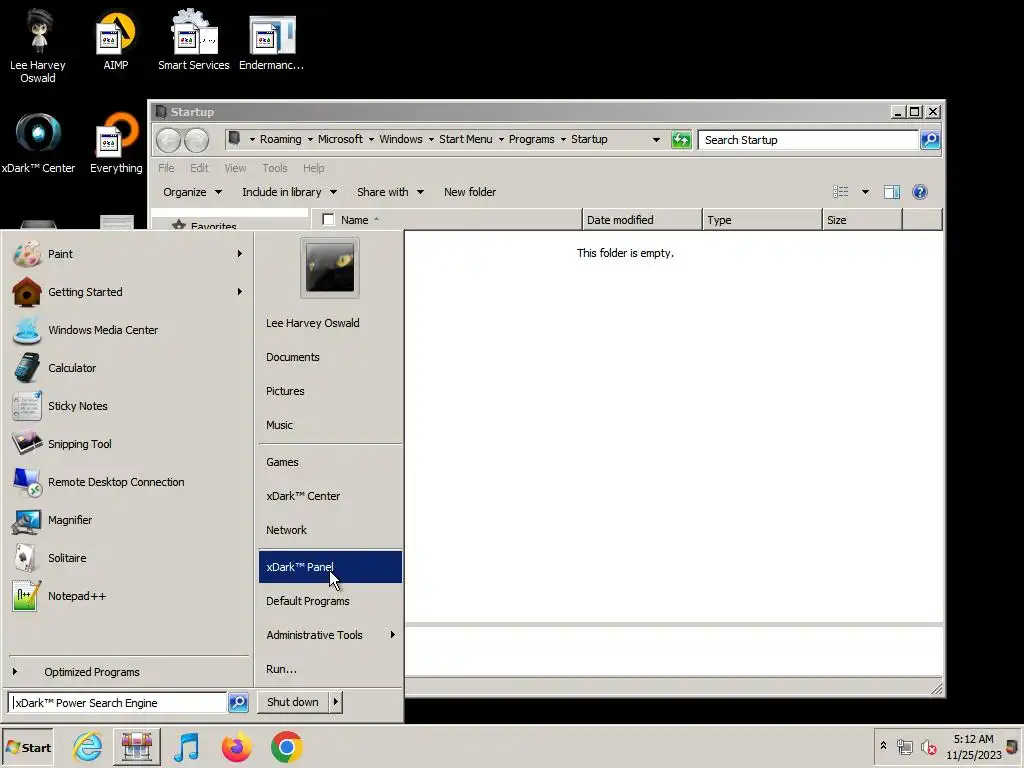Screen dimensions: 1024x768
Task: Tick the select-all checkbox beside Name
Action: click(x=328, y=220)
